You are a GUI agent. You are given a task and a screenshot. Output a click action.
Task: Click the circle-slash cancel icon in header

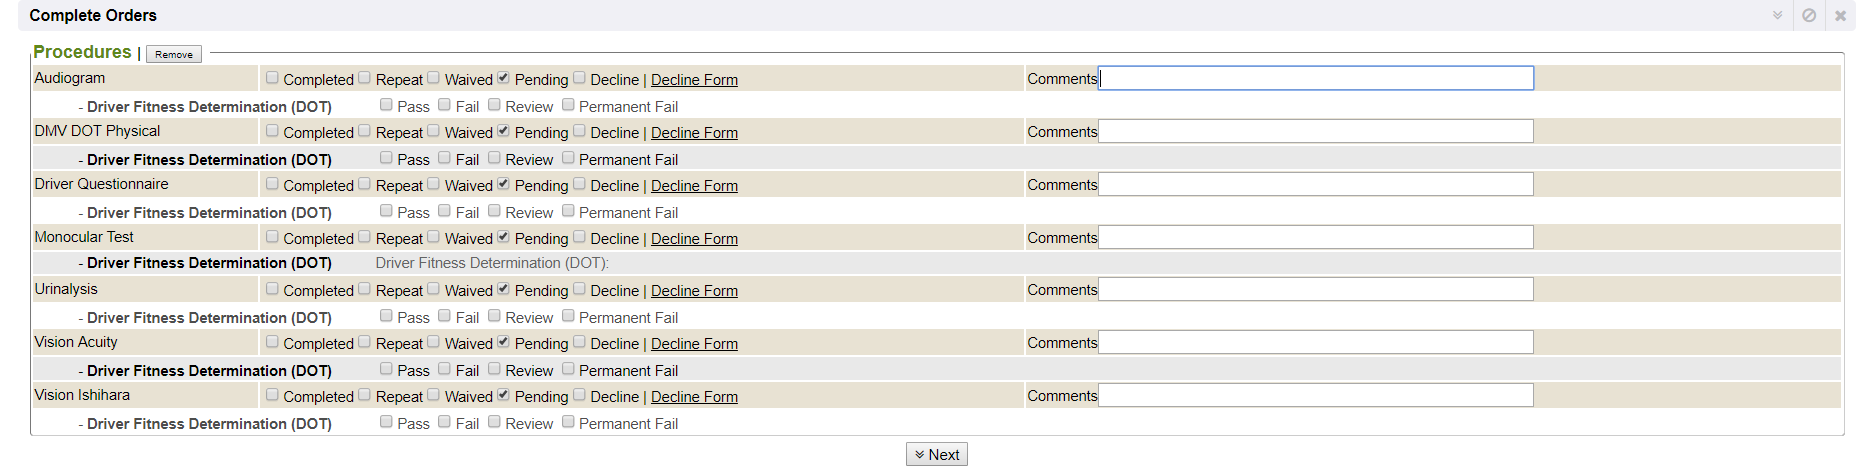point(1809,15)
